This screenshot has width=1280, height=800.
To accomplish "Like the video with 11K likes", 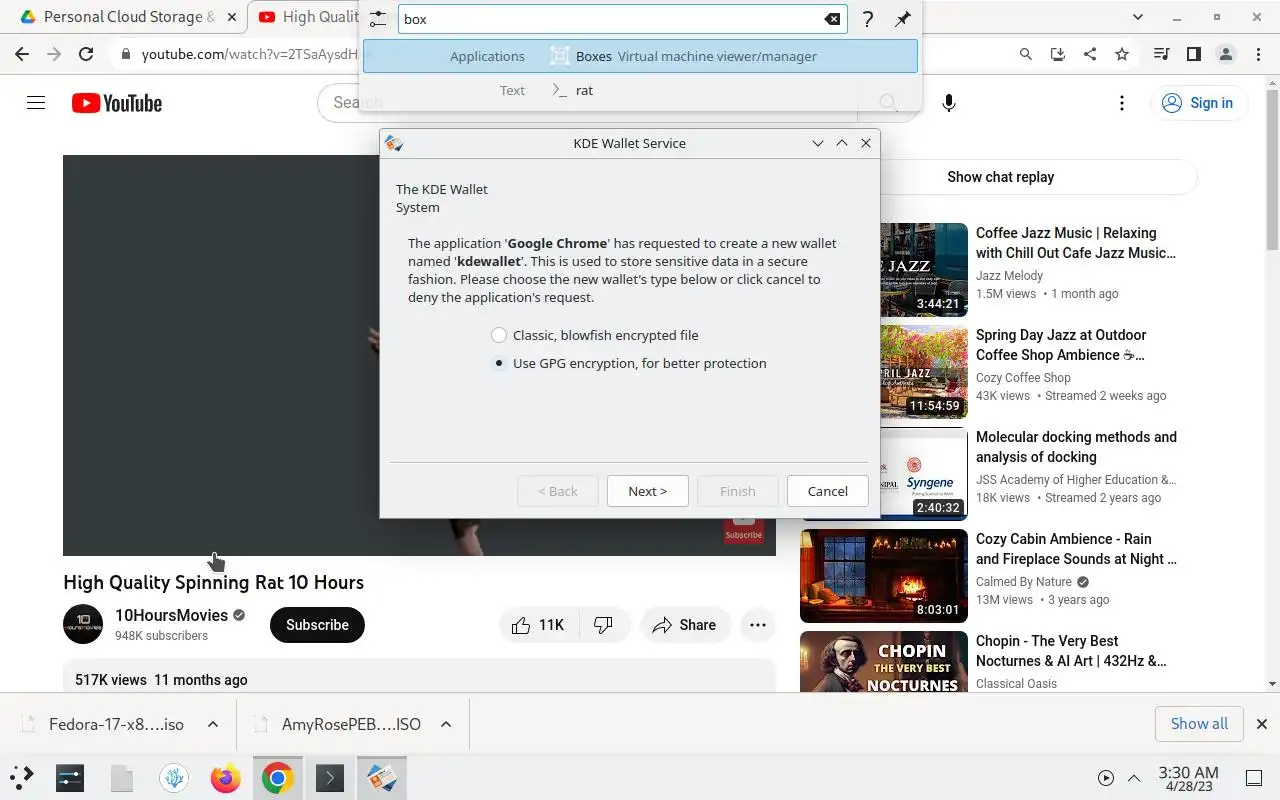I will point(538,625).
